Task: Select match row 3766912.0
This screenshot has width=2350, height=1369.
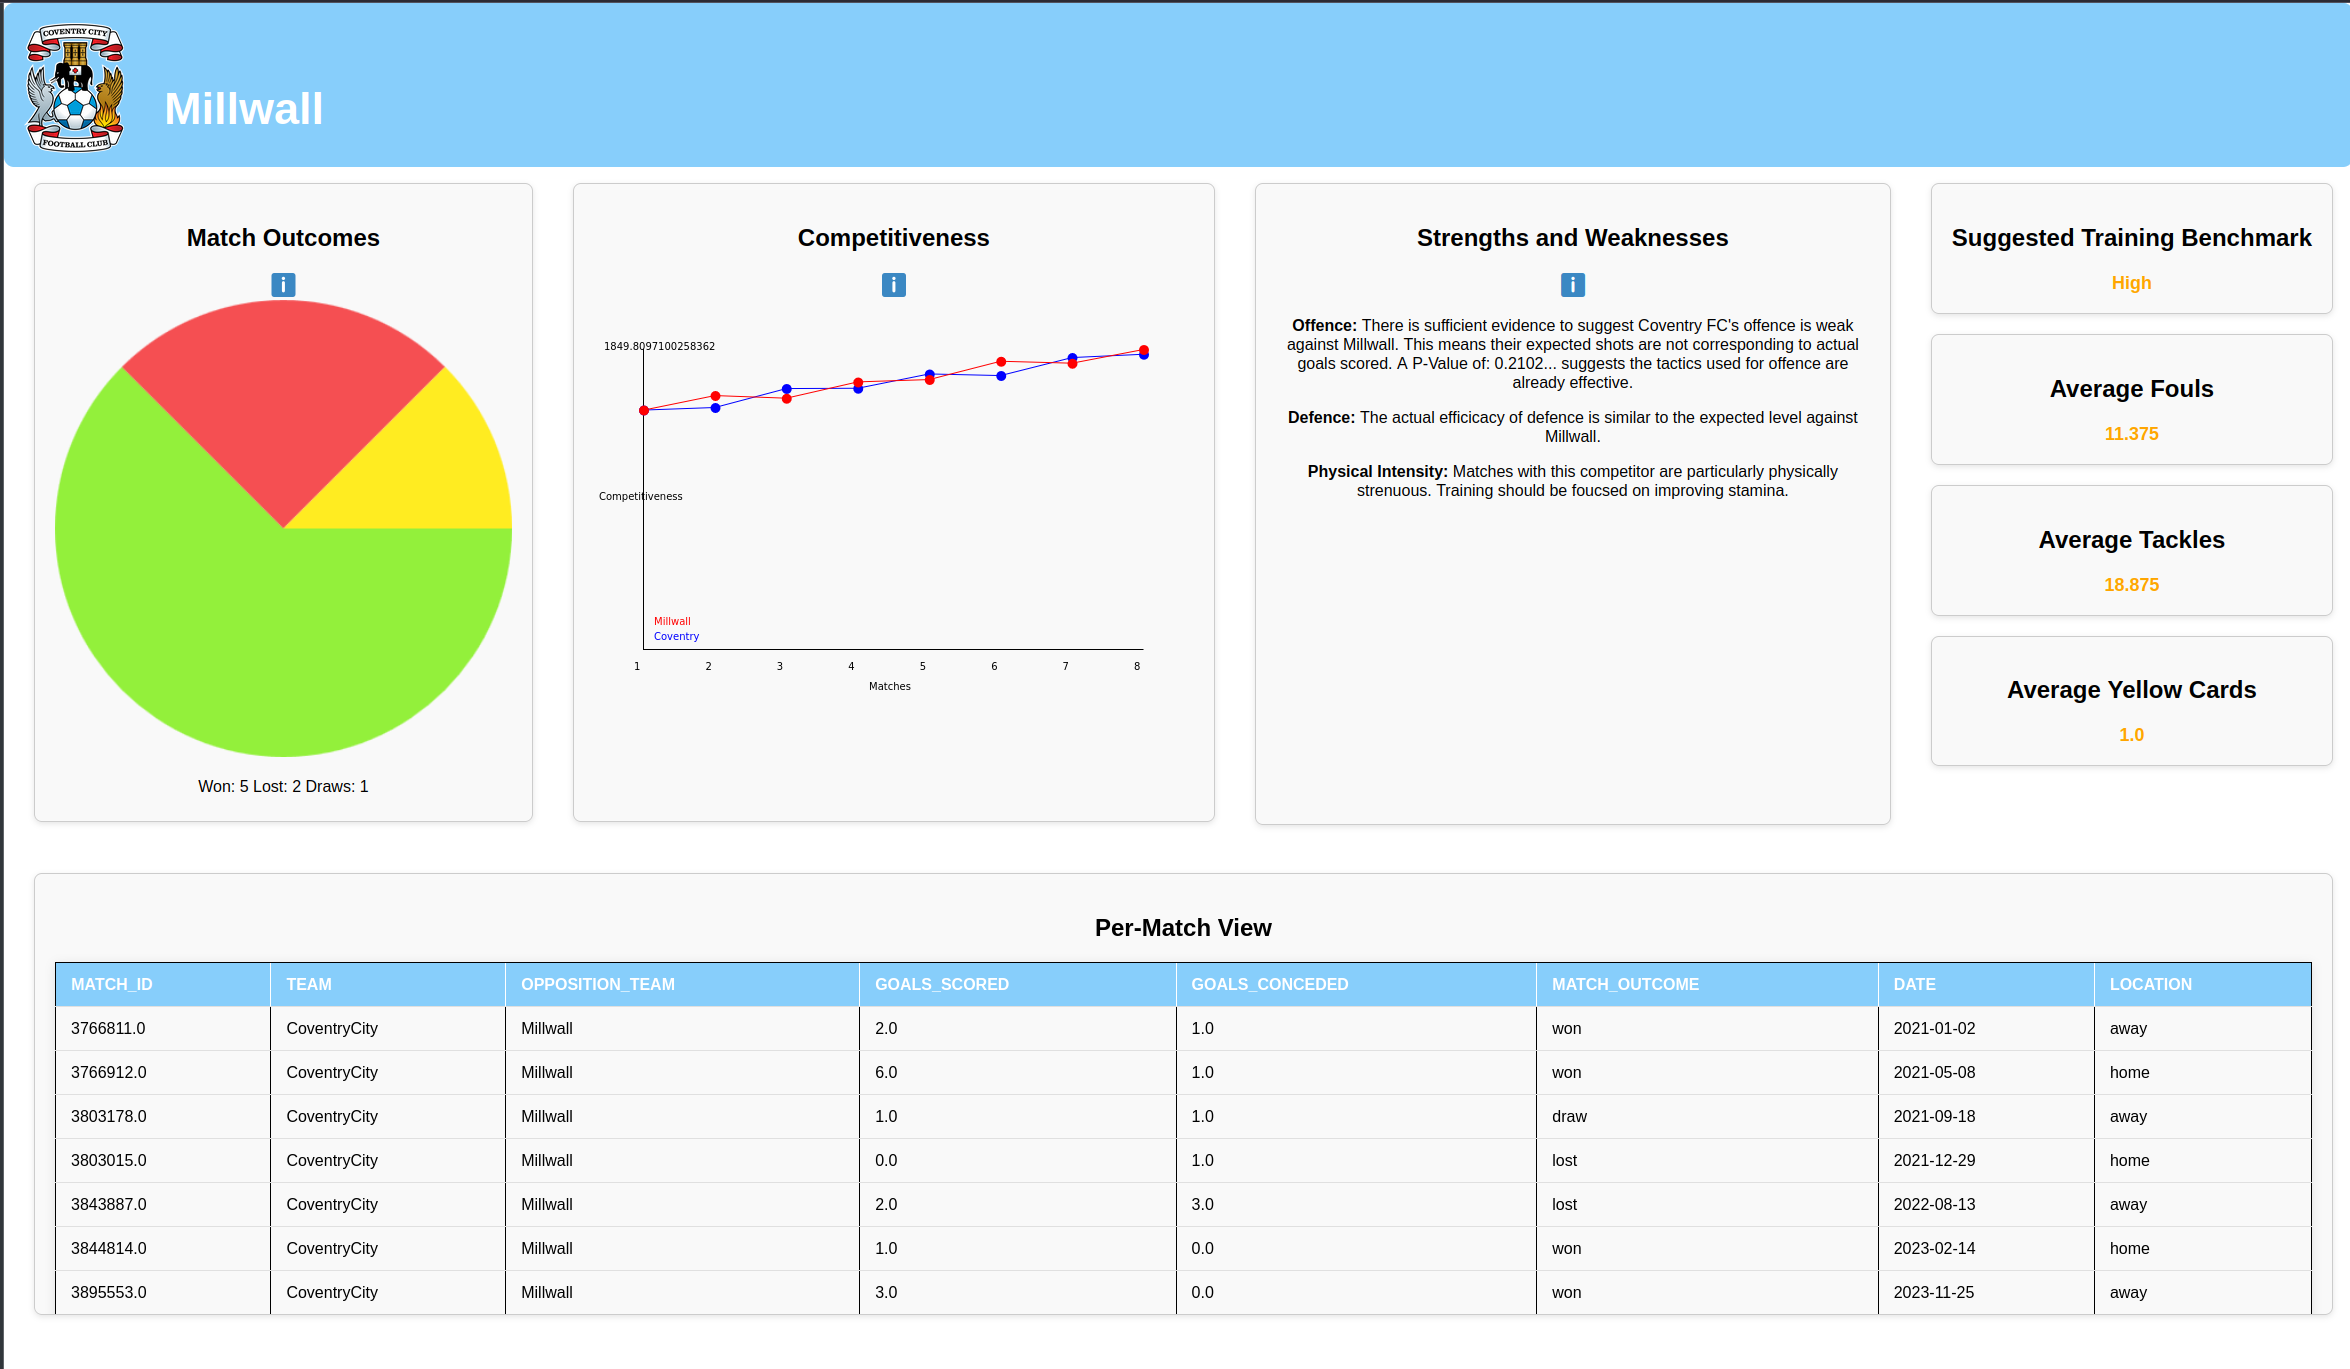Action: [x=109, y=1072]
